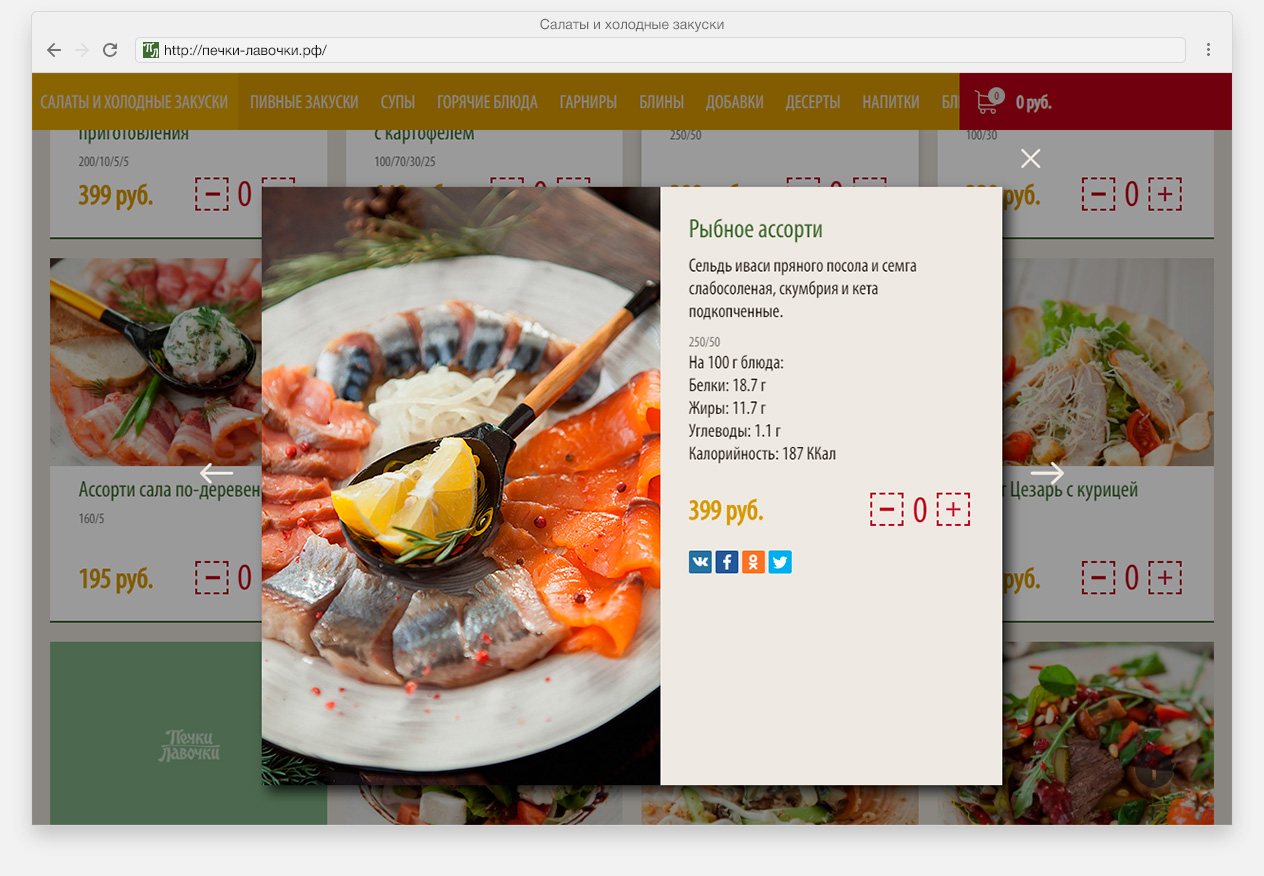1264x876 pixels.
Task: Increase Рыбное ассорти quantity with plus
Action: pyautogui.click(x=953, y=510)
